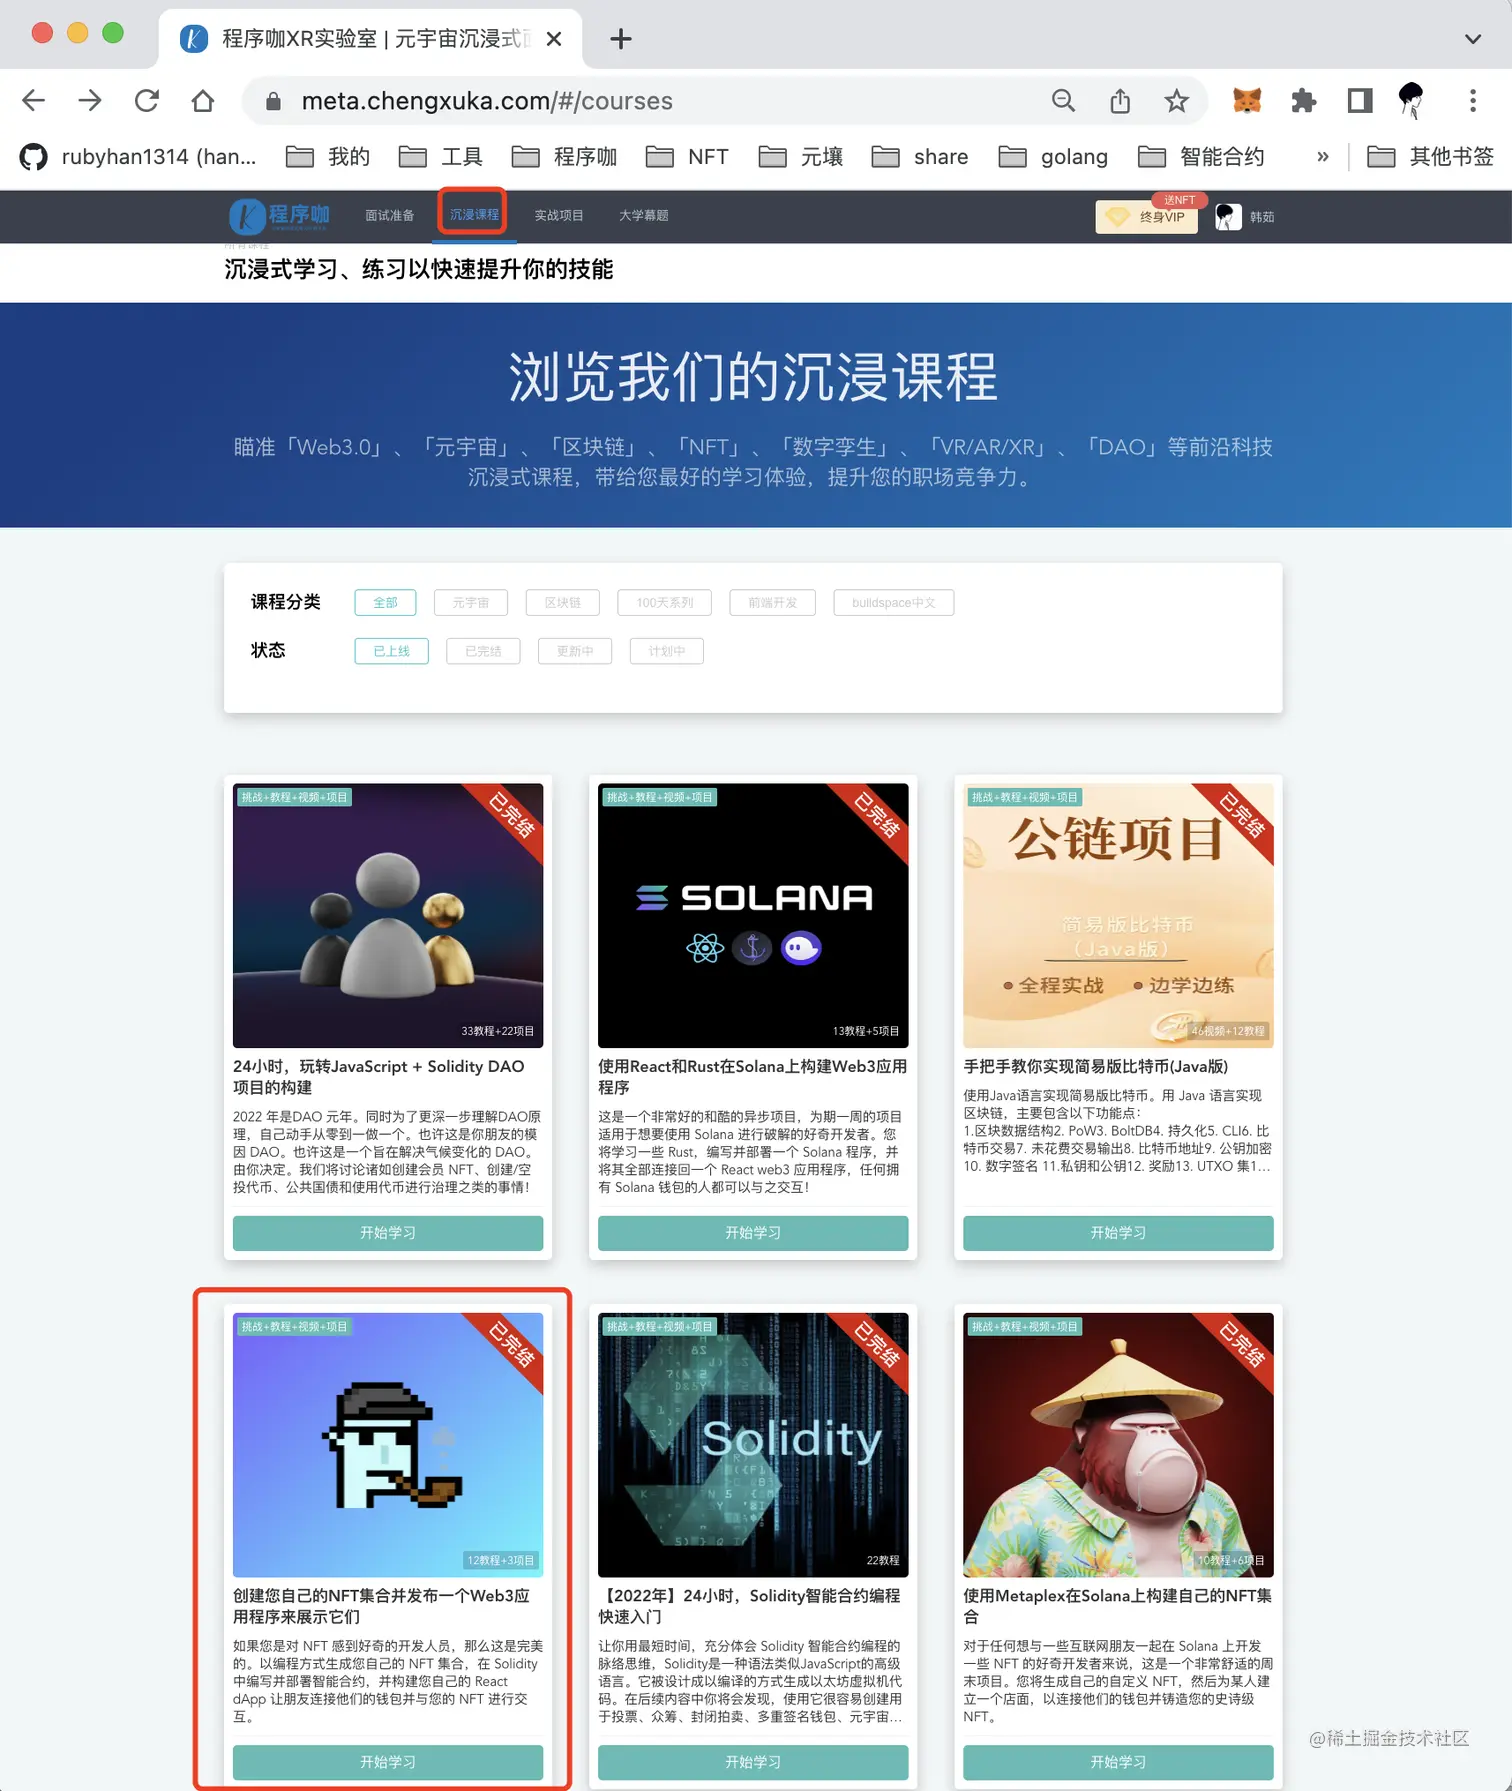Open title 使用React和Rust在Solana上构建Web3应用程序
The image size is (1512, 1791).
point(752,1077)
